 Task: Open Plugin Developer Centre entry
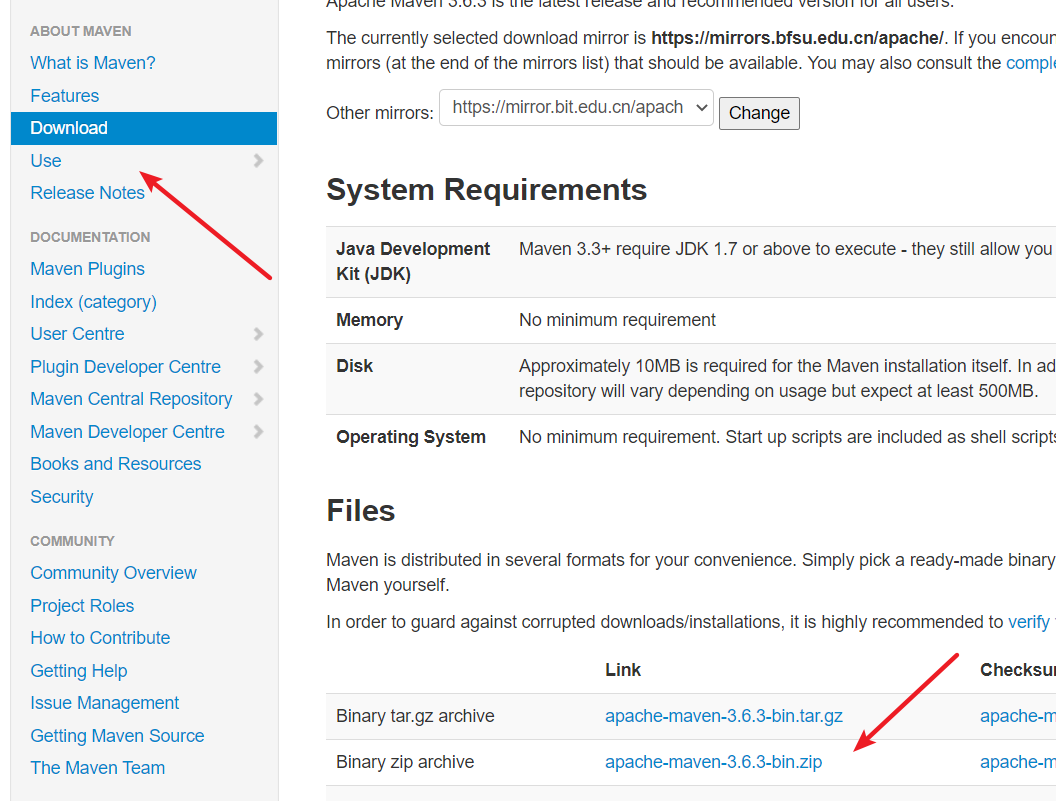125,367
